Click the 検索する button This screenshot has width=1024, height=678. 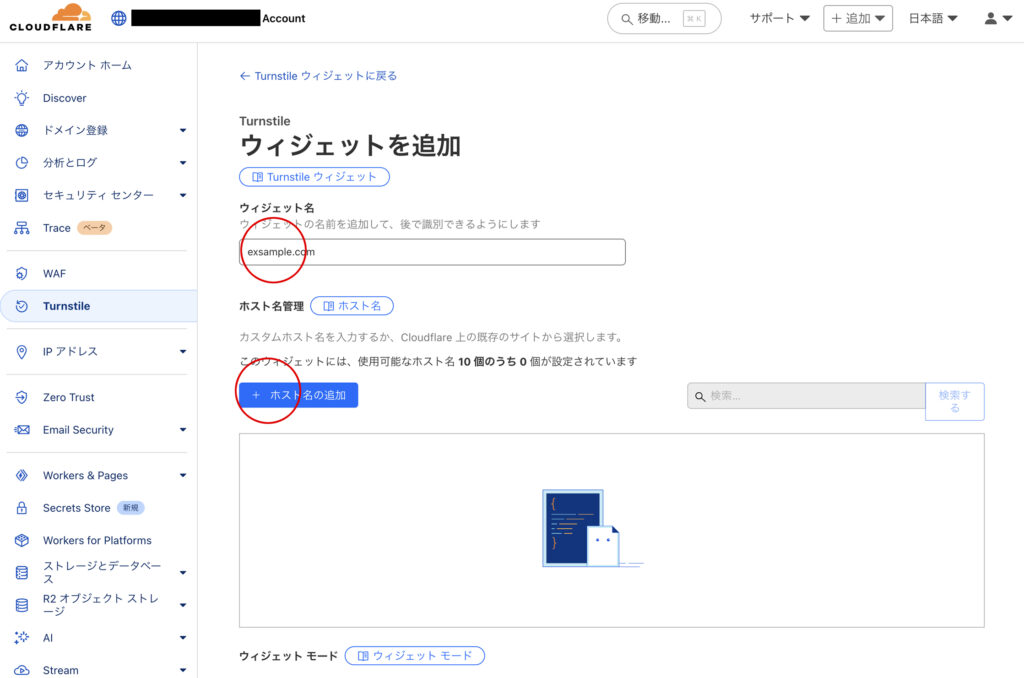(x=955, y=401)
